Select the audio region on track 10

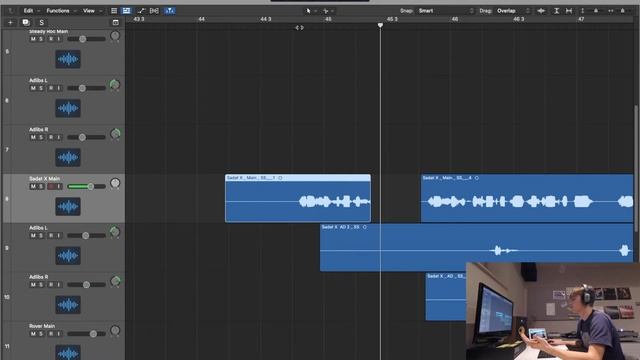point(446,296)
